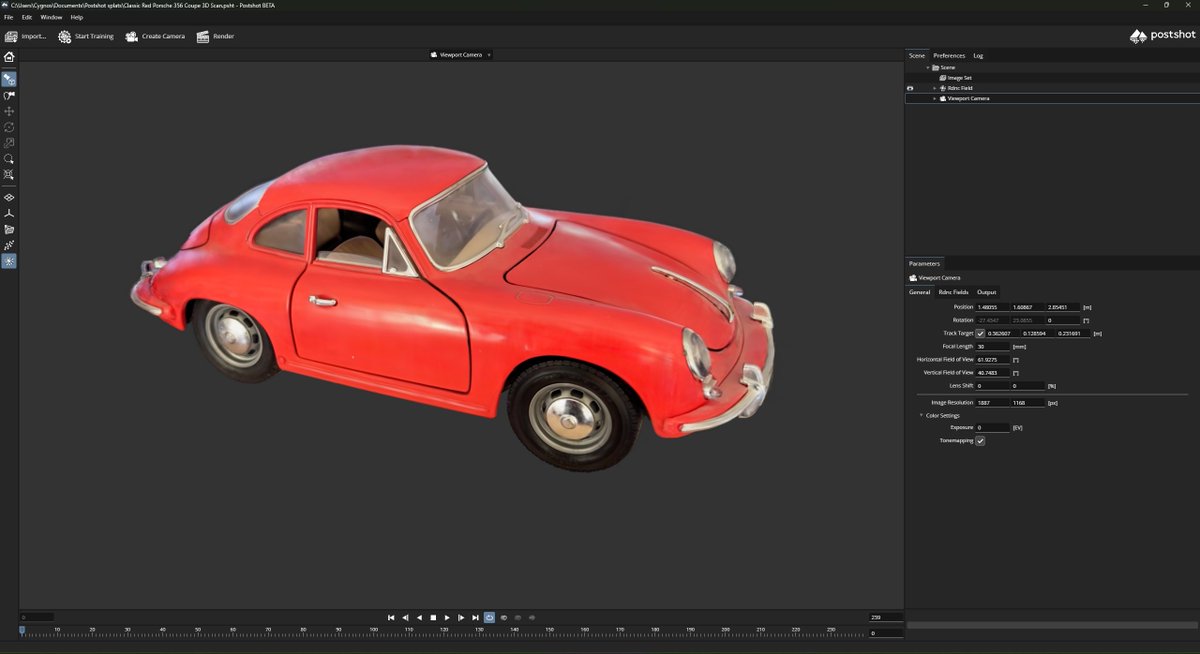The image size is (1200, 654).
Task: Select the Scene tab
Action: coord(916,55)
